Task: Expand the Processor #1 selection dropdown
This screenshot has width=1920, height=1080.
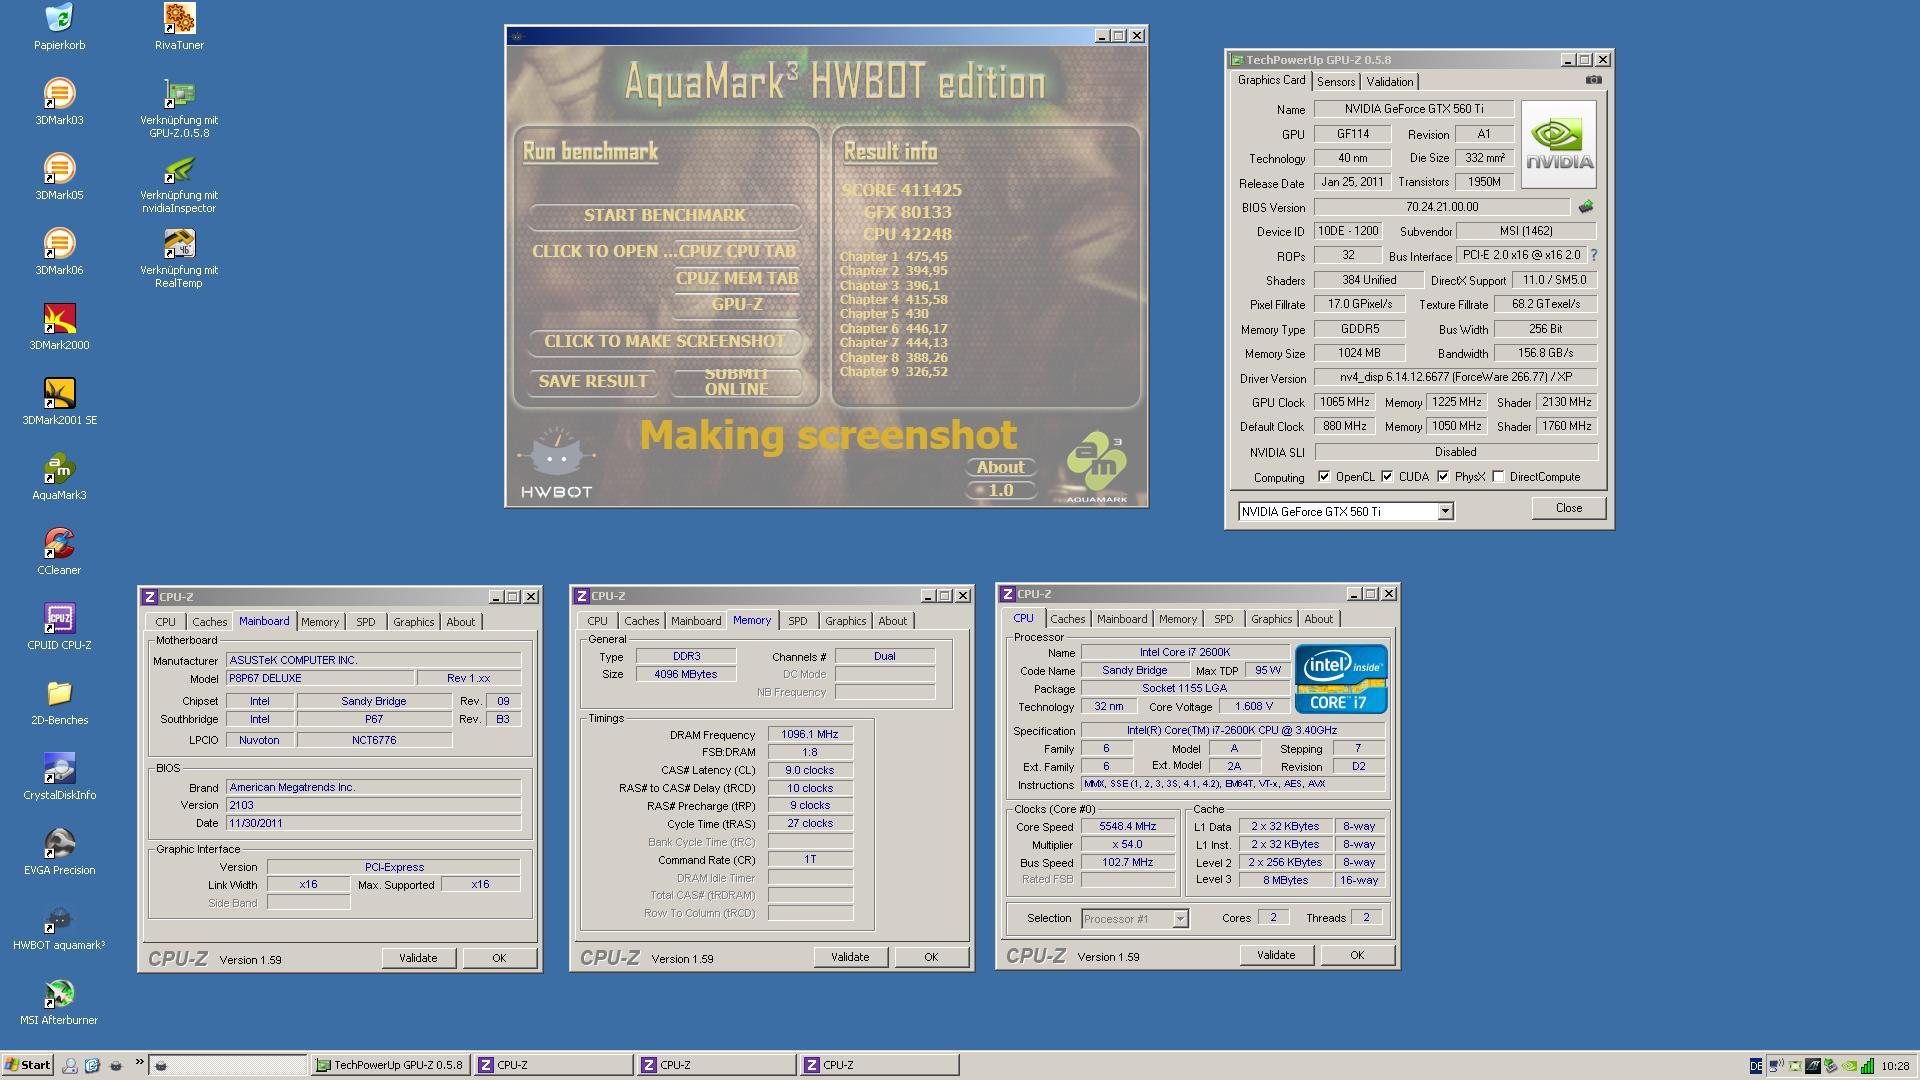Action: tap(1180, 918)
